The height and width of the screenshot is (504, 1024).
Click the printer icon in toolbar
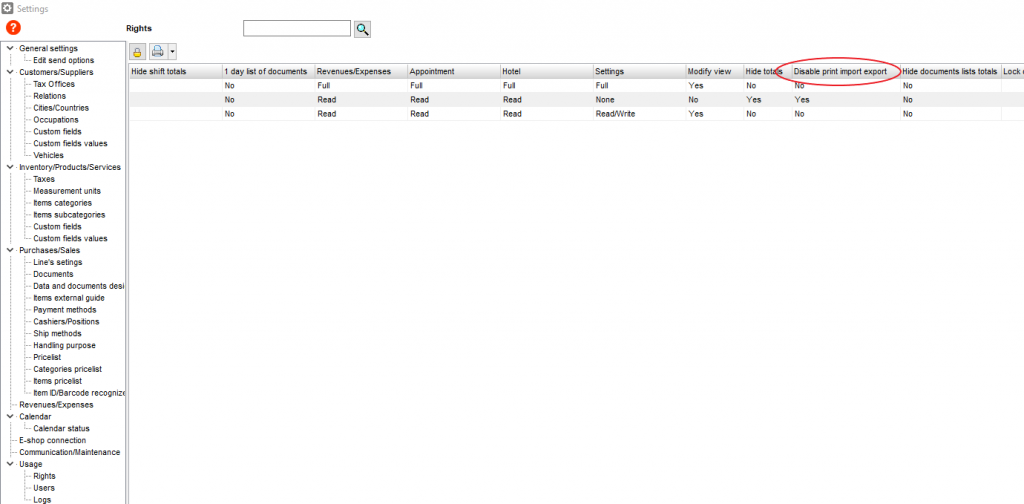point(157,51)
